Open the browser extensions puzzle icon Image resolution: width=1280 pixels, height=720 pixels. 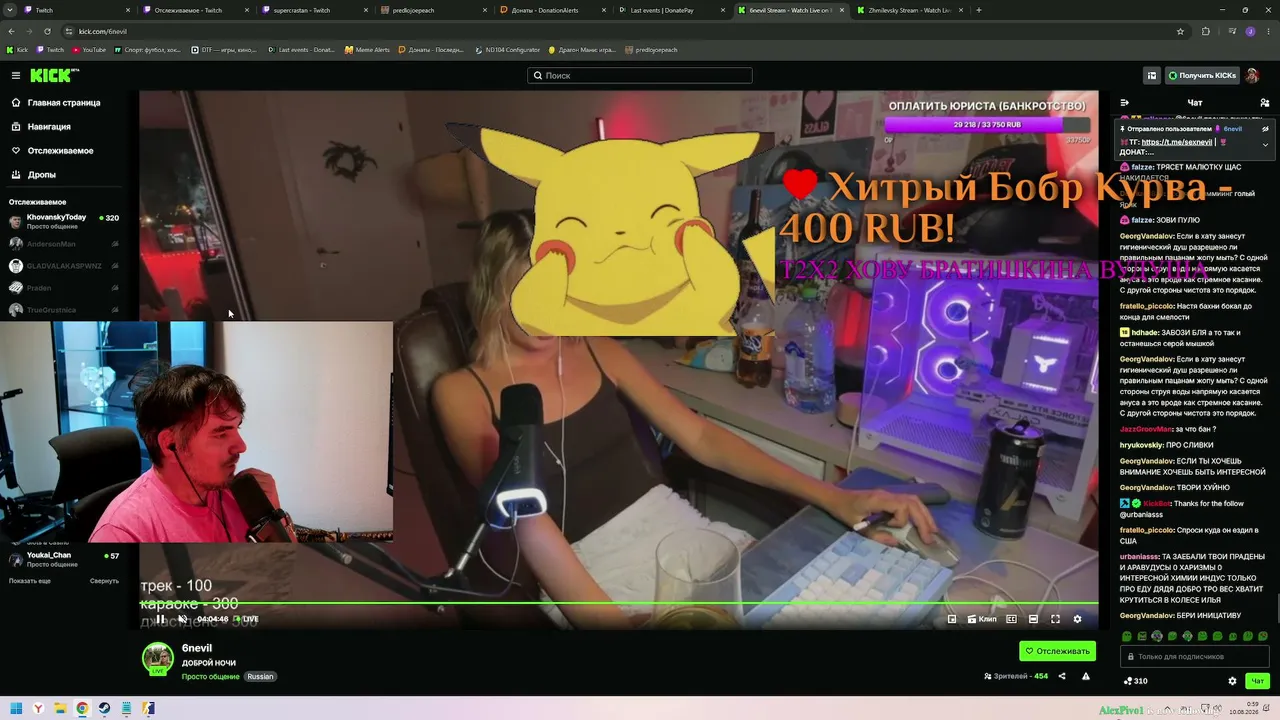(1205, 31)
